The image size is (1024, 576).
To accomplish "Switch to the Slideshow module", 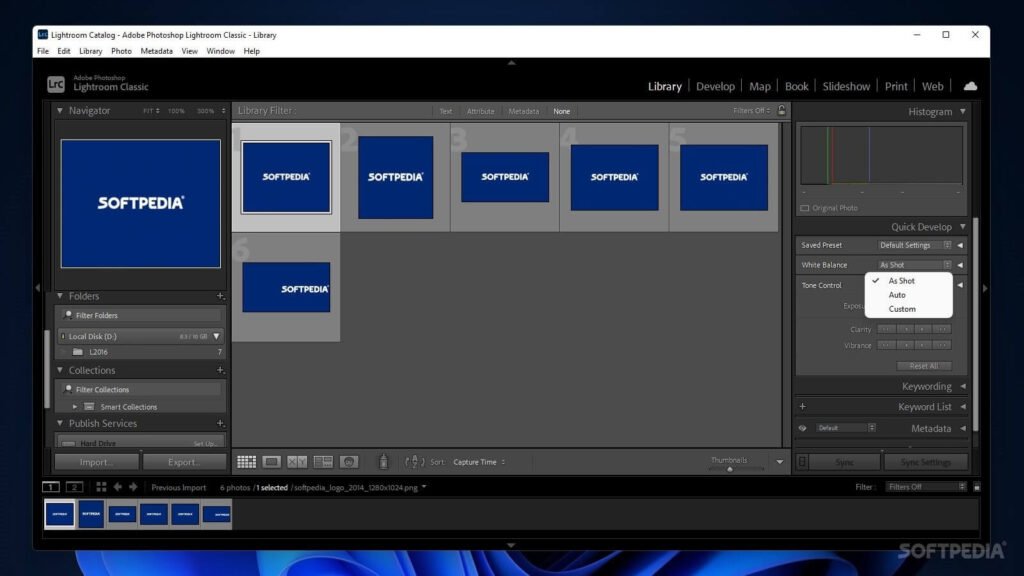I will tap(846, 86).
